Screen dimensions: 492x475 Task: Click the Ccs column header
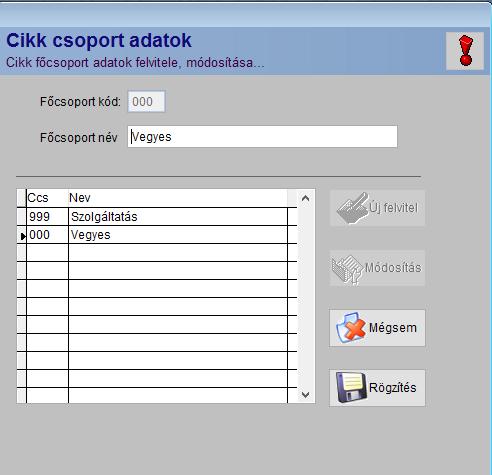(47, 198)
